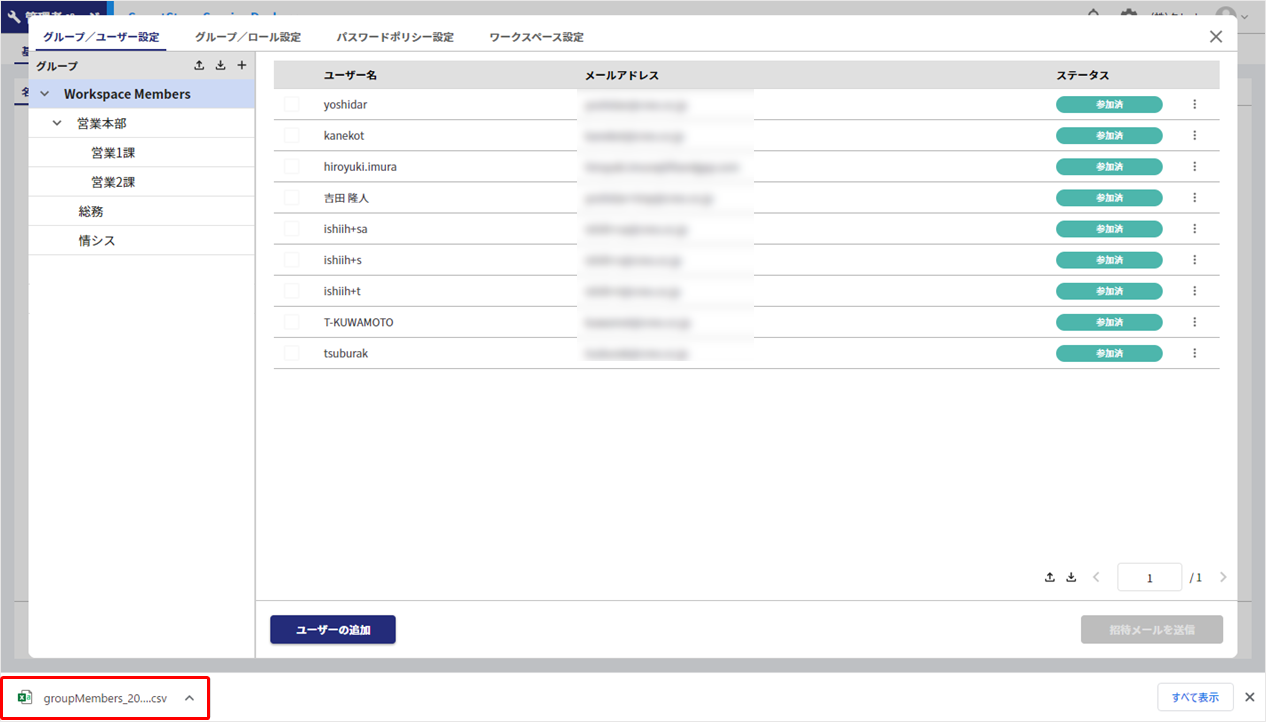Click the group download icon in グループ header
Screen dimensions: 1266x722
220,66
